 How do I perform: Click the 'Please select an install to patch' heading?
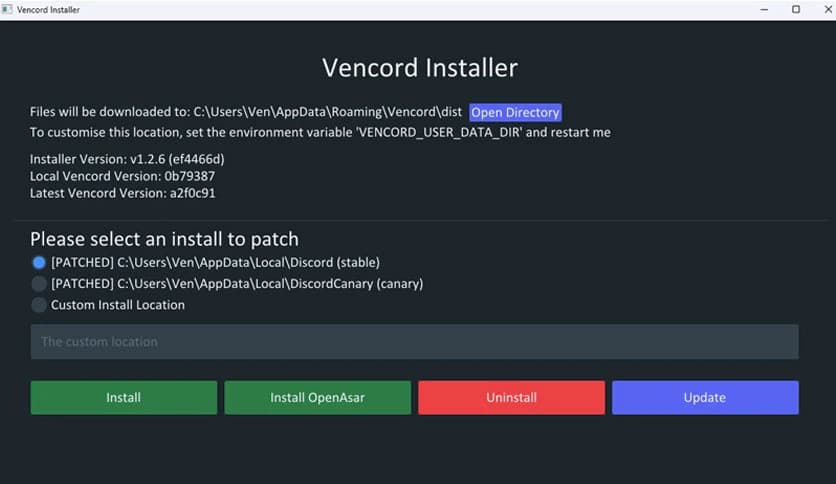pyautogui.click(x=164, y=239)
